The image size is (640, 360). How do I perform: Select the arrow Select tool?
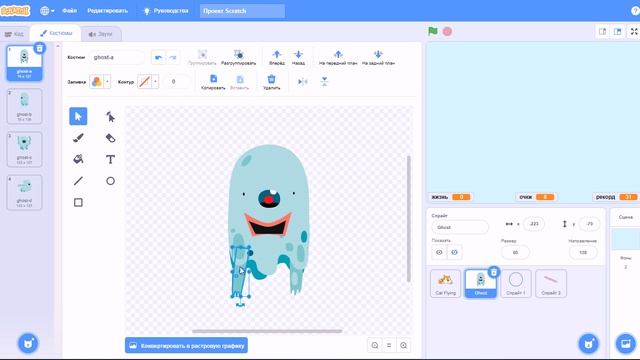pos(78,116)
